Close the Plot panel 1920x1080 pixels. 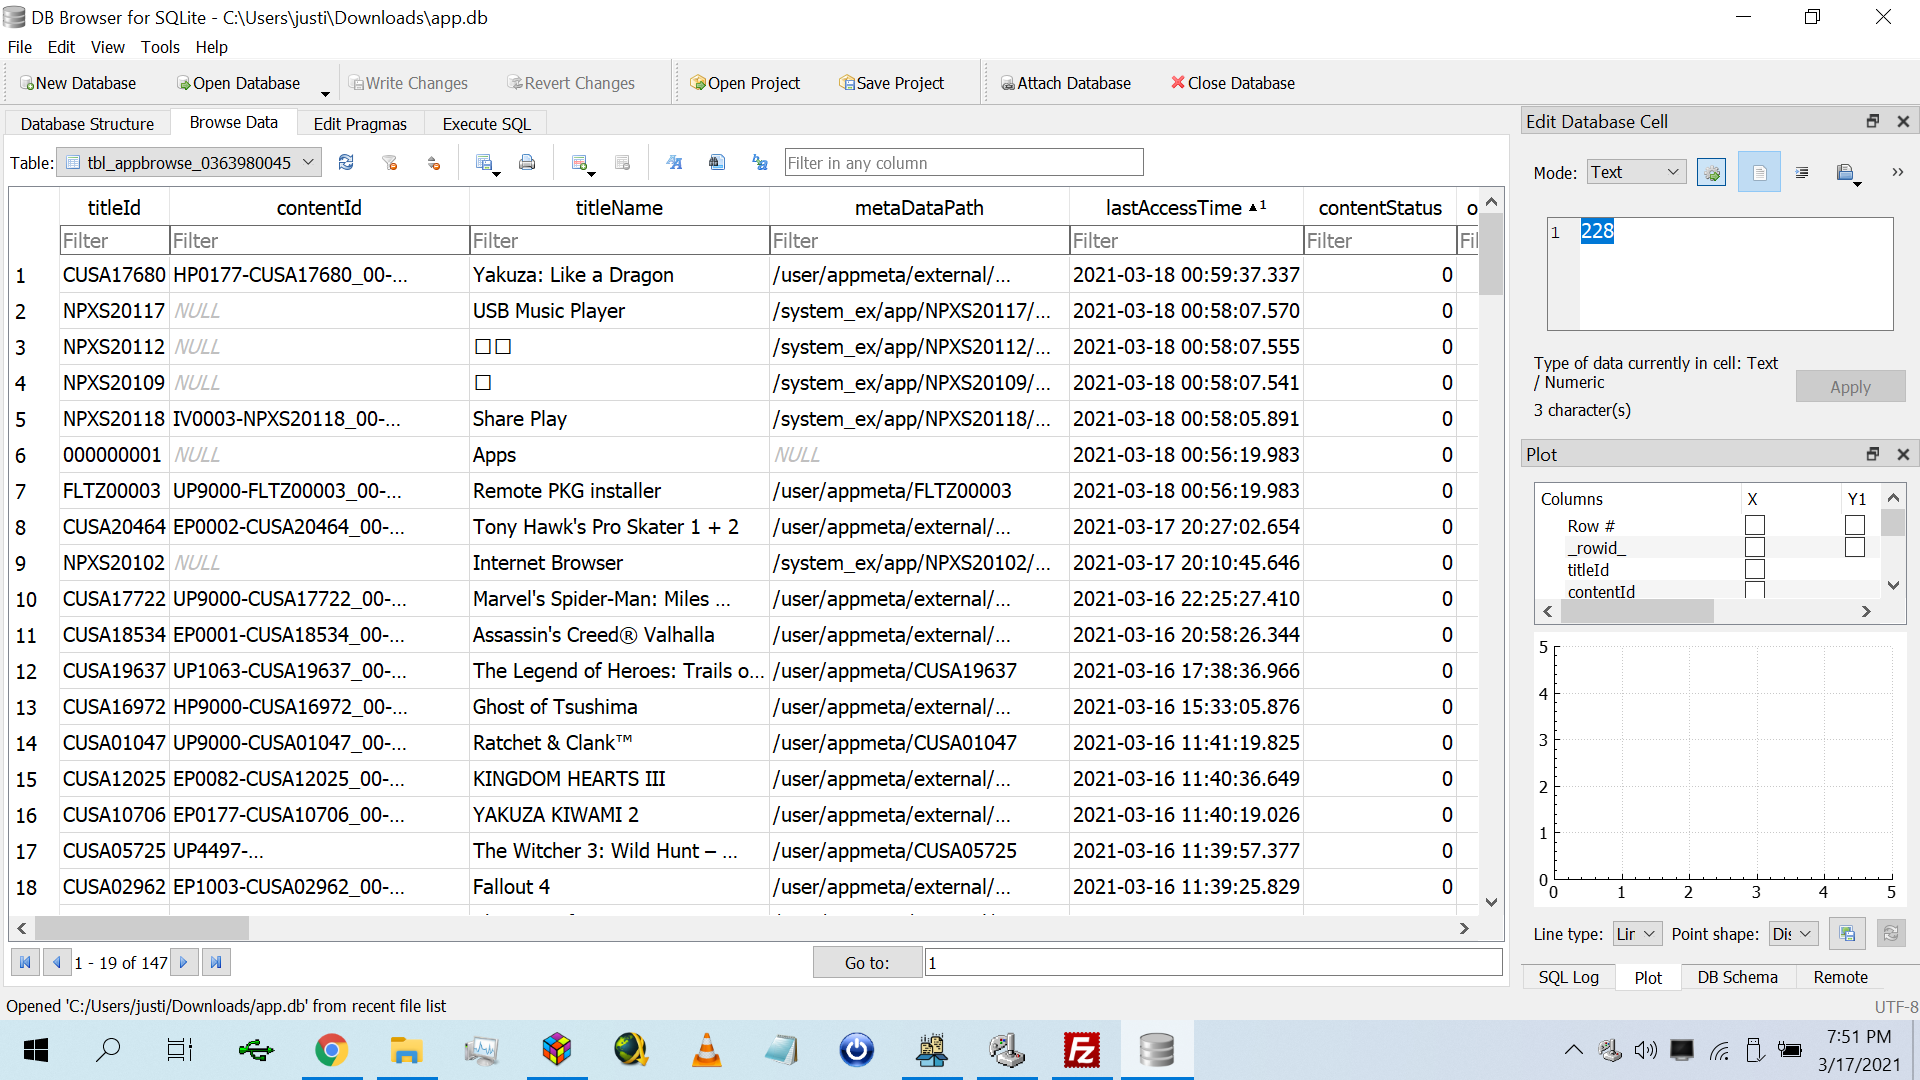pos(1903,454)
